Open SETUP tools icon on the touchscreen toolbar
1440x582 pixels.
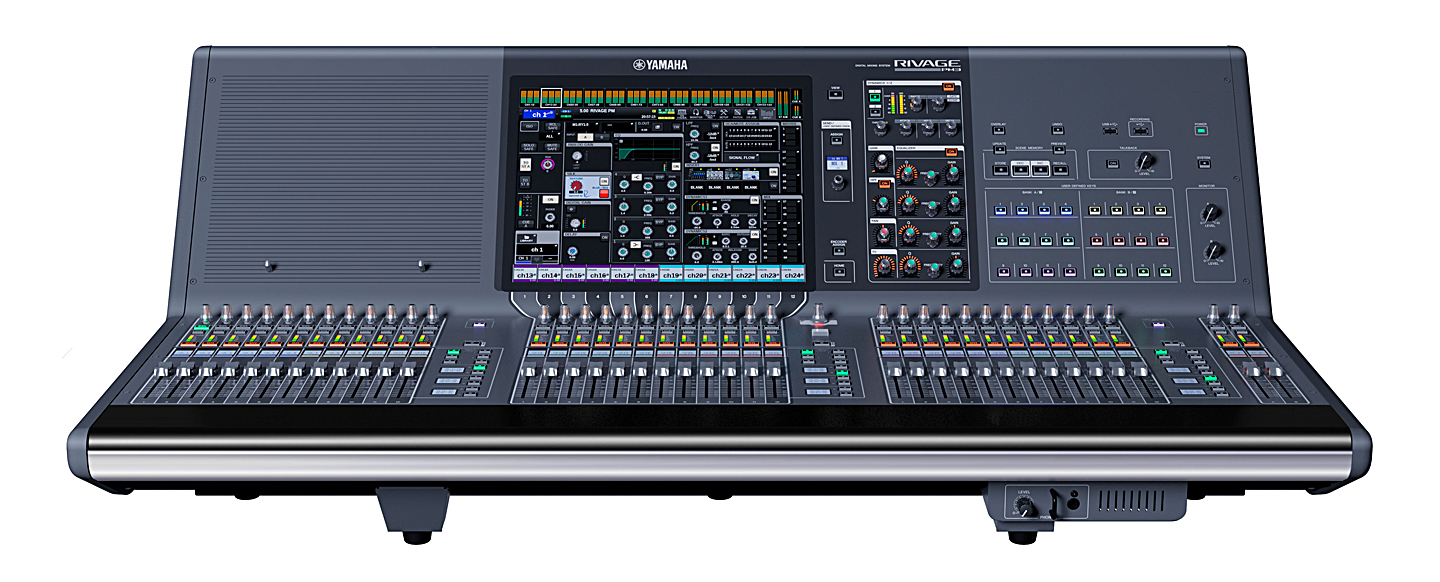click(x=724, y=113)
